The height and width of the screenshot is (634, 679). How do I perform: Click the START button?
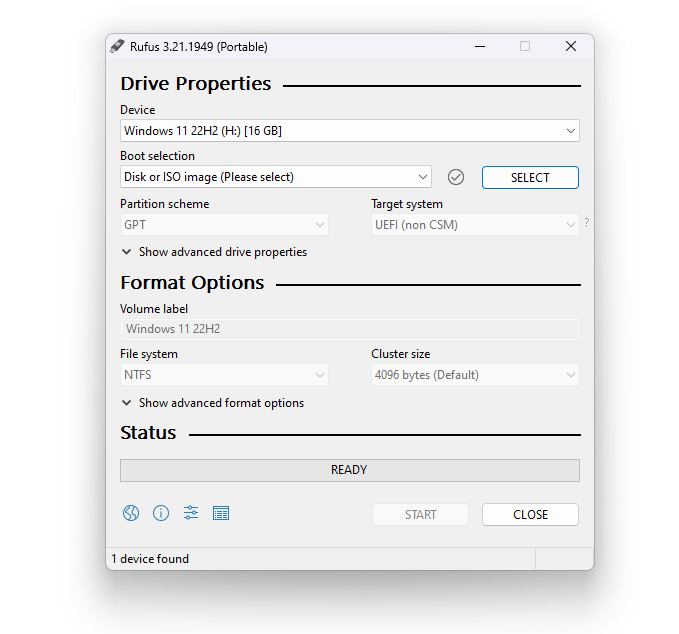point(420,514)
